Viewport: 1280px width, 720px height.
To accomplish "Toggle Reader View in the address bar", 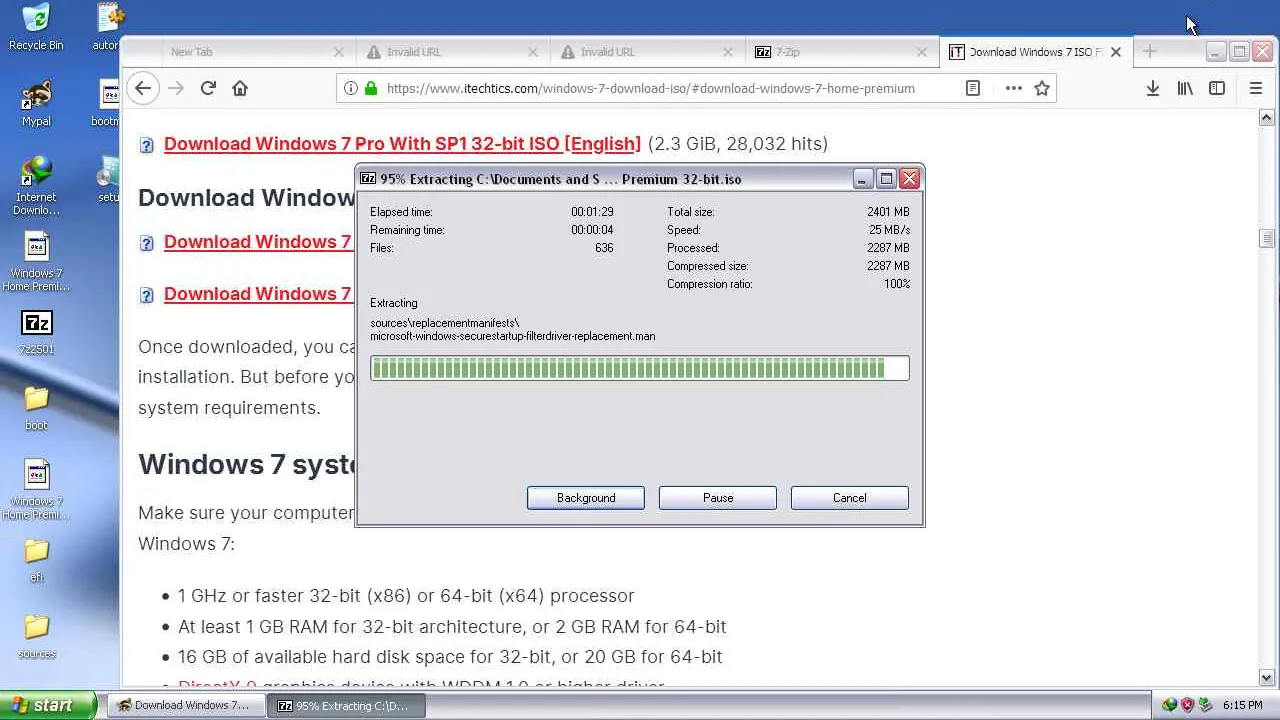I will point(972,88).
